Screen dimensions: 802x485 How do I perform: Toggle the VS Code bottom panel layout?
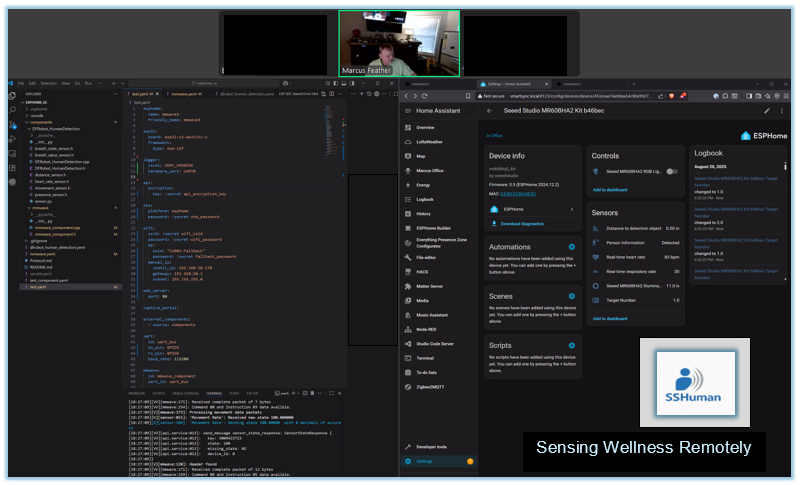point(344,83)
